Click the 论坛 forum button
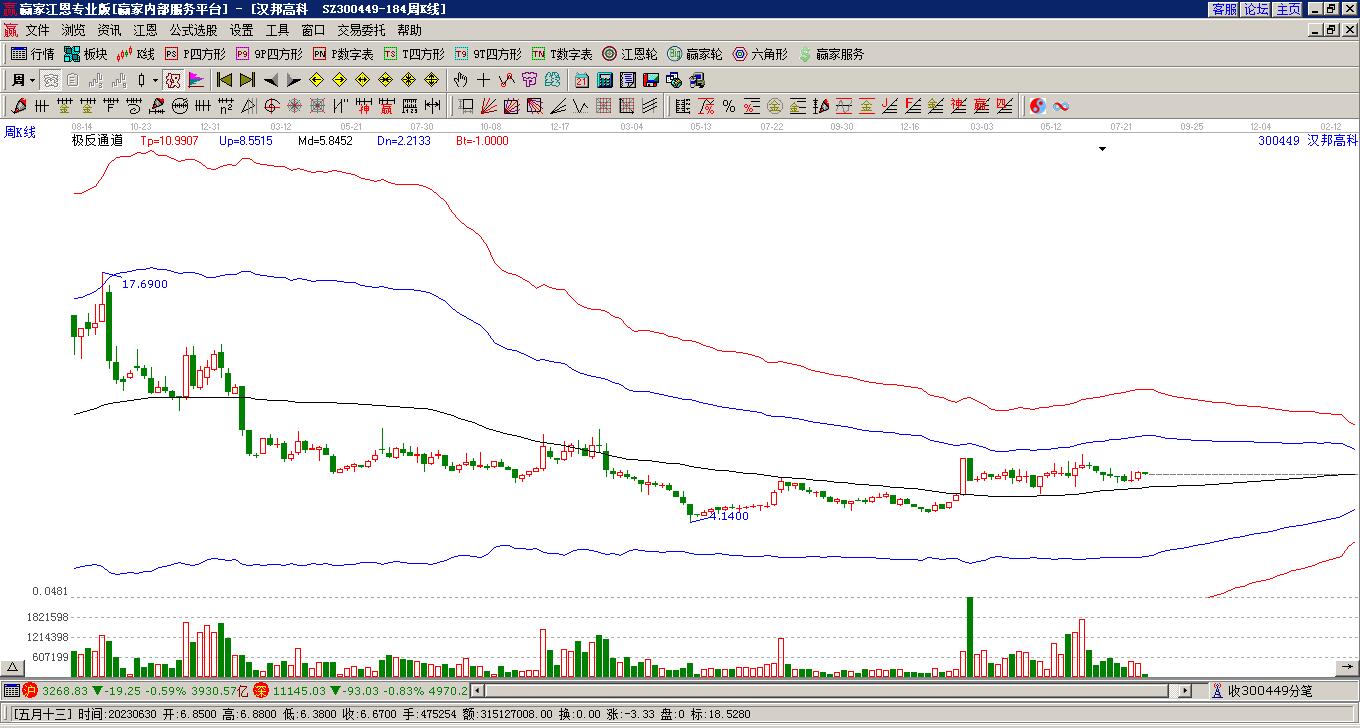Image resolution: width=1360 pixels, height=728 pixels. click(x=1256, y=9)
